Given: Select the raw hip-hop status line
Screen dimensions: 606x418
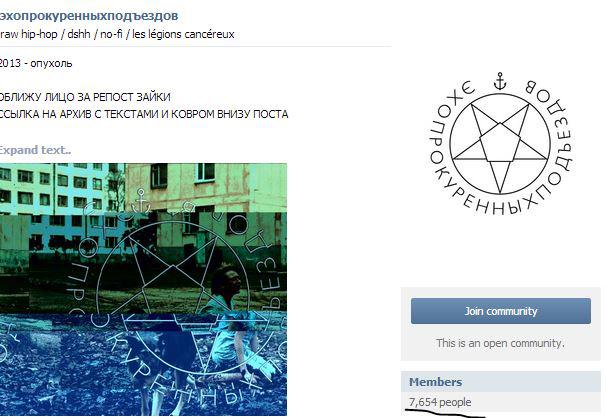Looking at the screenshot, I should coord(117,34).
